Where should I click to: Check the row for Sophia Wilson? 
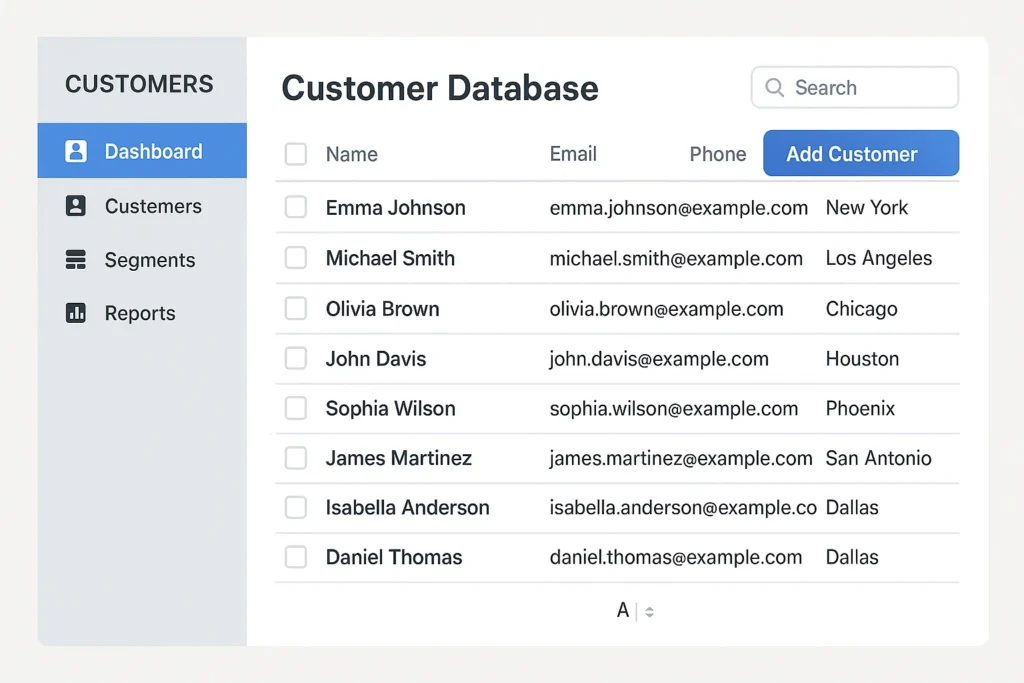tap(296, 408)
